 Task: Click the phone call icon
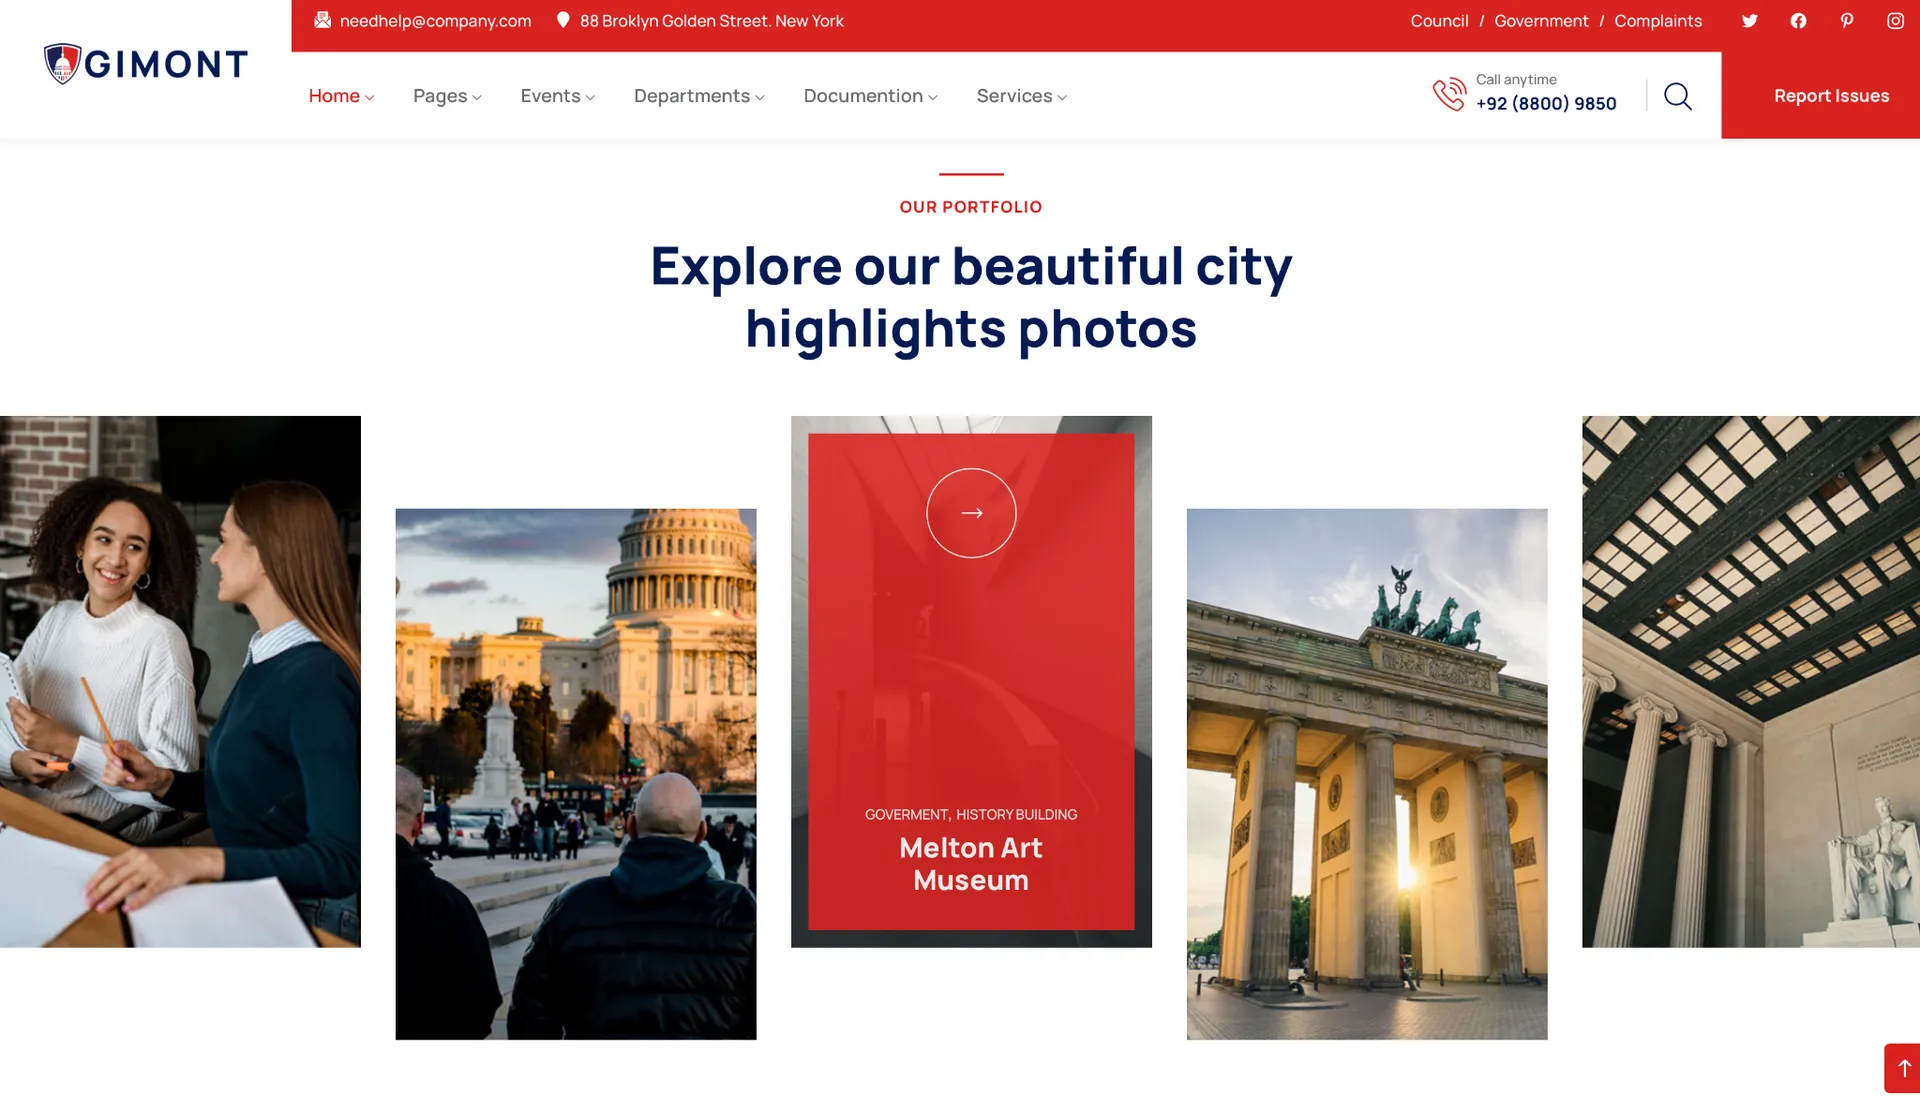coord(1448,95)
